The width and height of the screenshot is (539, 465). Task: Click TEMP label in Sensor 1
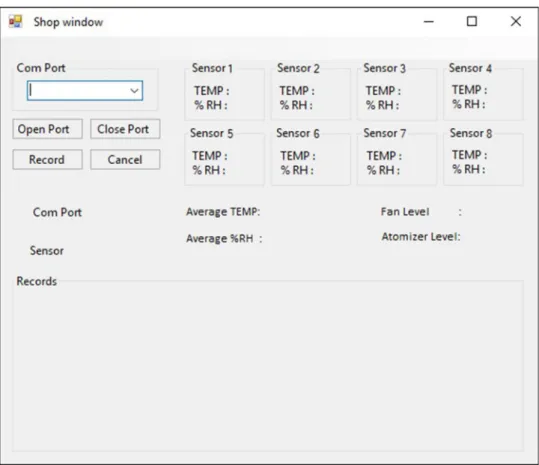[212, 91]
